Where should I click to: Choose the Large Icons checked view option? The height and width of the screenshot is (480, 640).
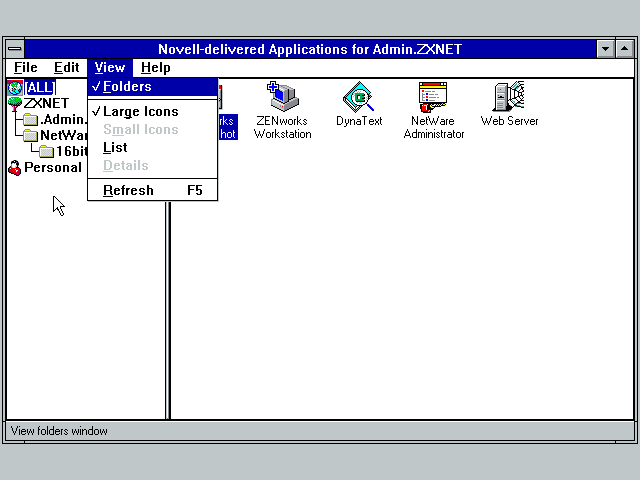click(152, 111)
